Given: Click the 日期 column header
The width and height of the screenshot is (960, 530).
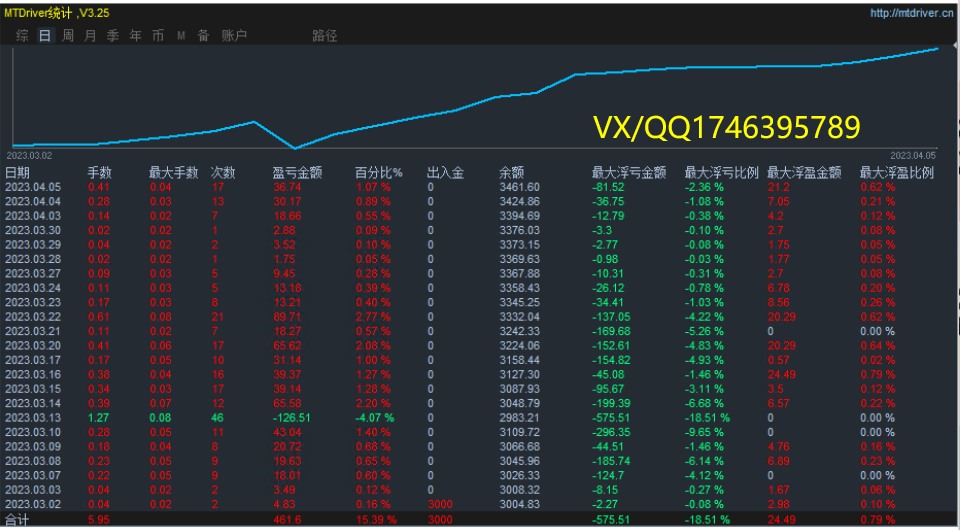Looking at the screenshot, I should 17,173.
